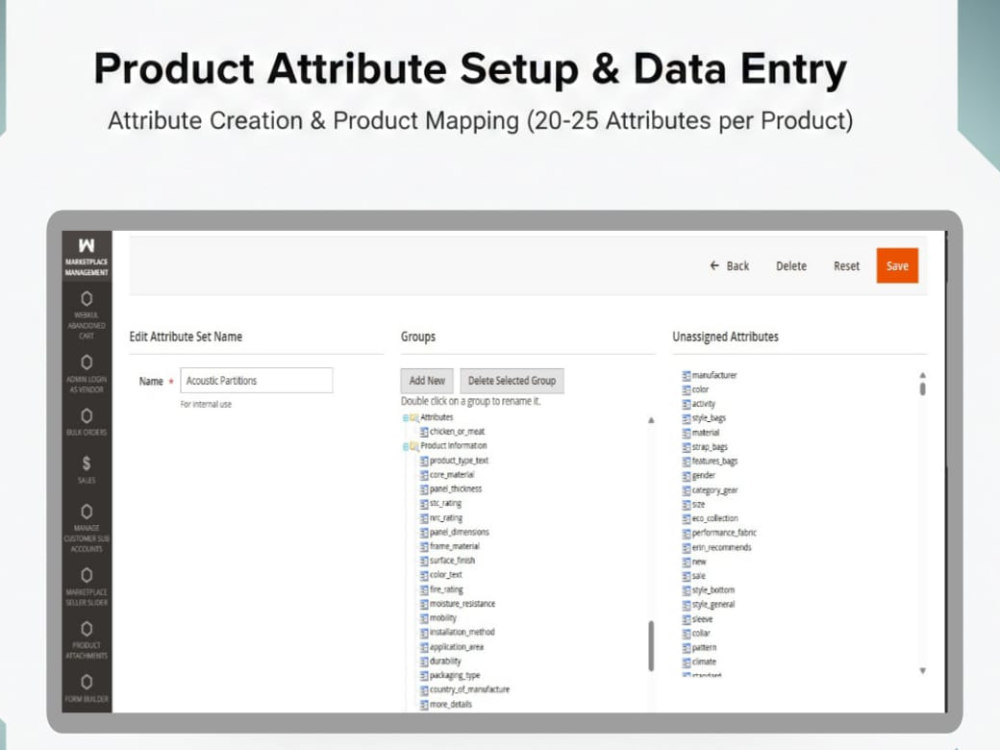The width and height of the screenshot is (1000, 750).
Task: Save the attribute set
Action: point(897,266)
